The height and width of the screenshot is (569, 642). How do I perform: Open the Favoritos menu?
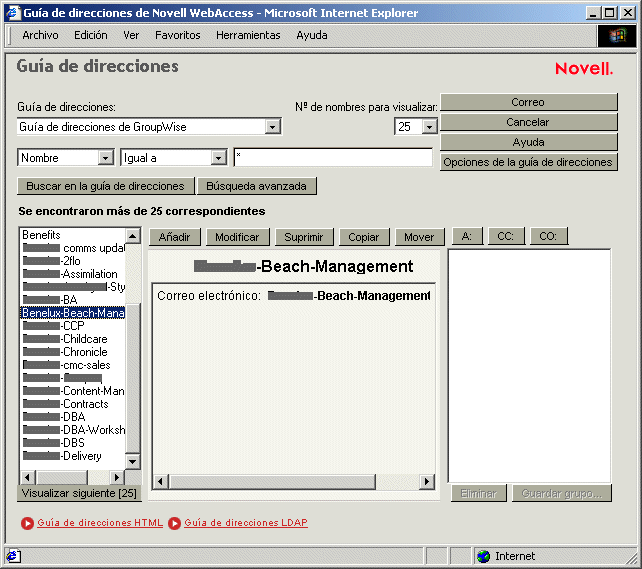[x=178, y=35]
